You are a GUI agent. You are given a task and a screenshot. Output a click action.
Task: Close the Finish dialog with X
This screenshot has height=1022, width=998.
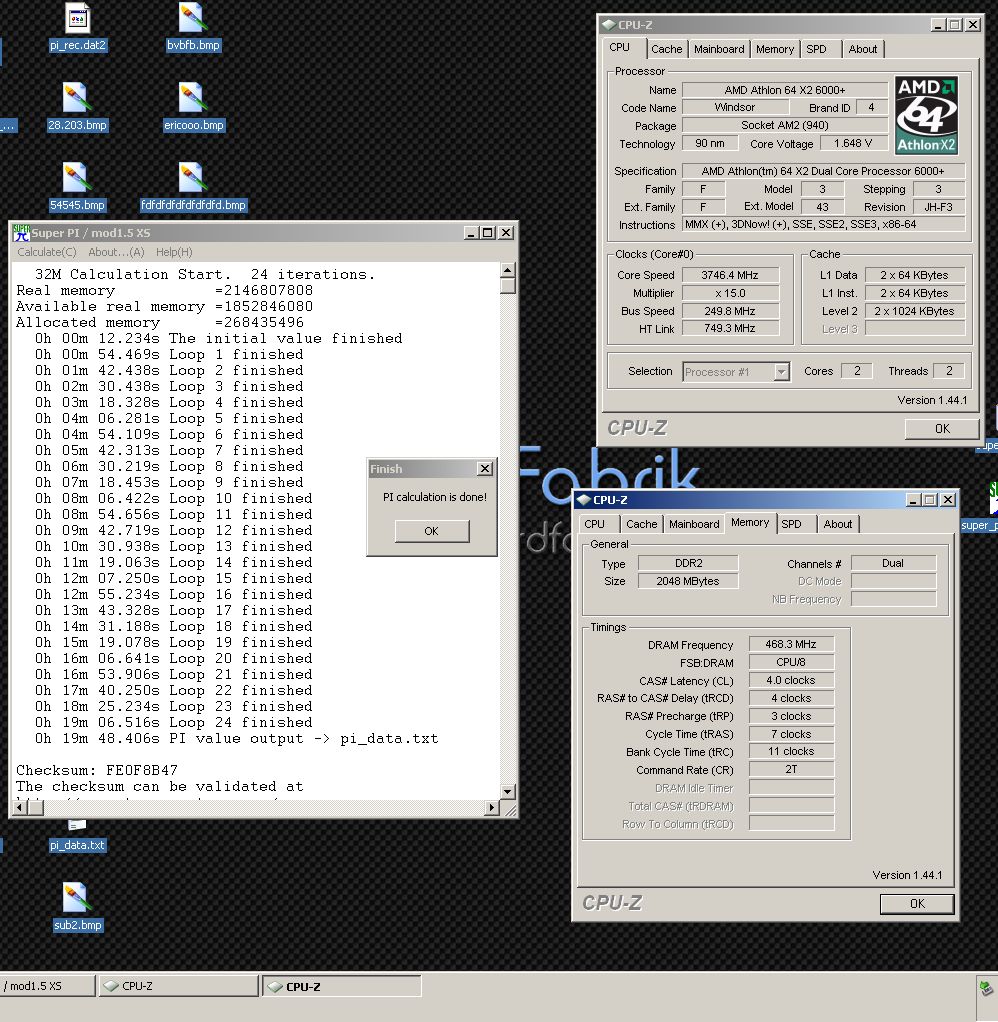click(485, 469)
